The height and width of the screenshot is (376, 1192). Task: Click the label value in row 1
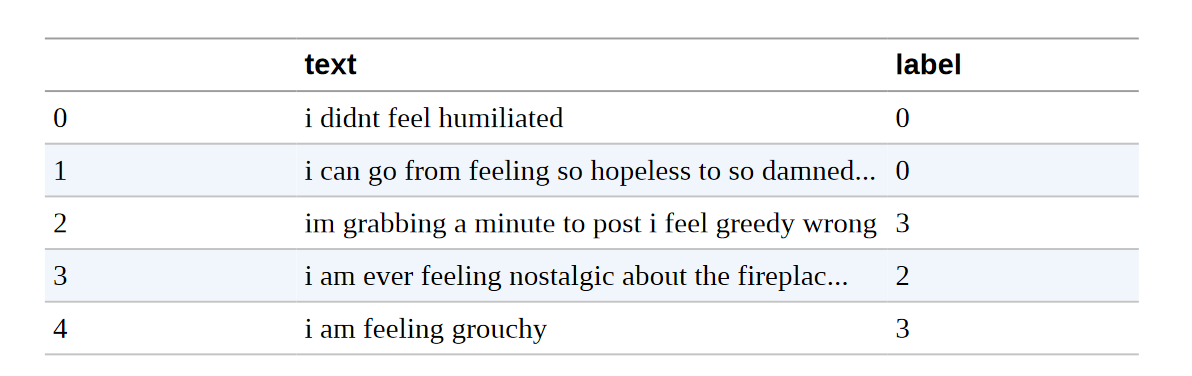[902, 171]
